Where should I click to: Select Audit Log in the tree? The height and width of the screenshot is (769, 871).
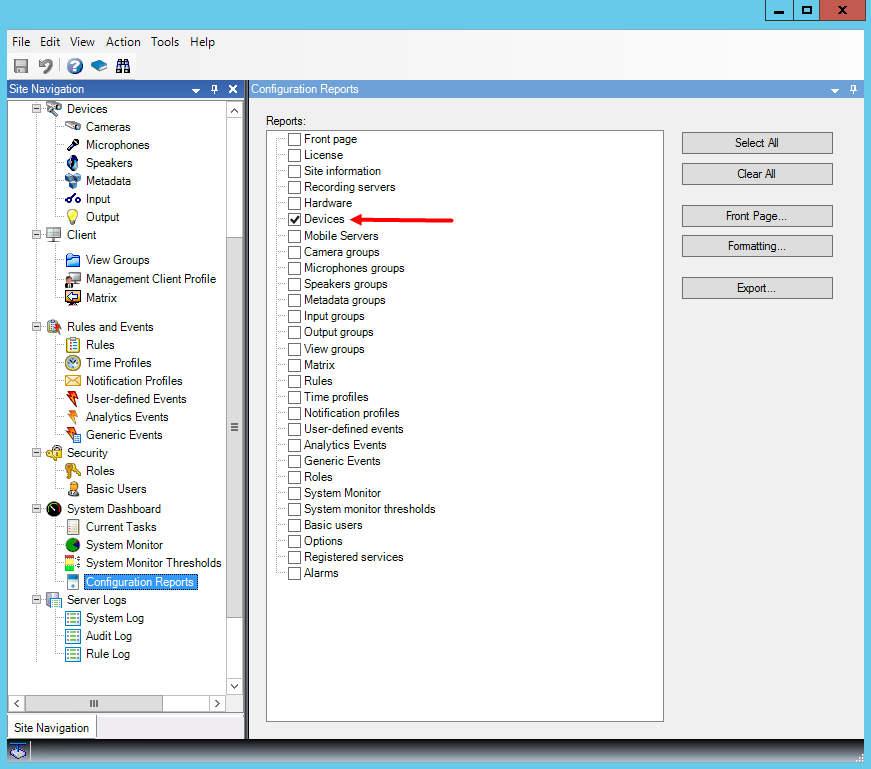pyautogui.click(x=108, y=636)
